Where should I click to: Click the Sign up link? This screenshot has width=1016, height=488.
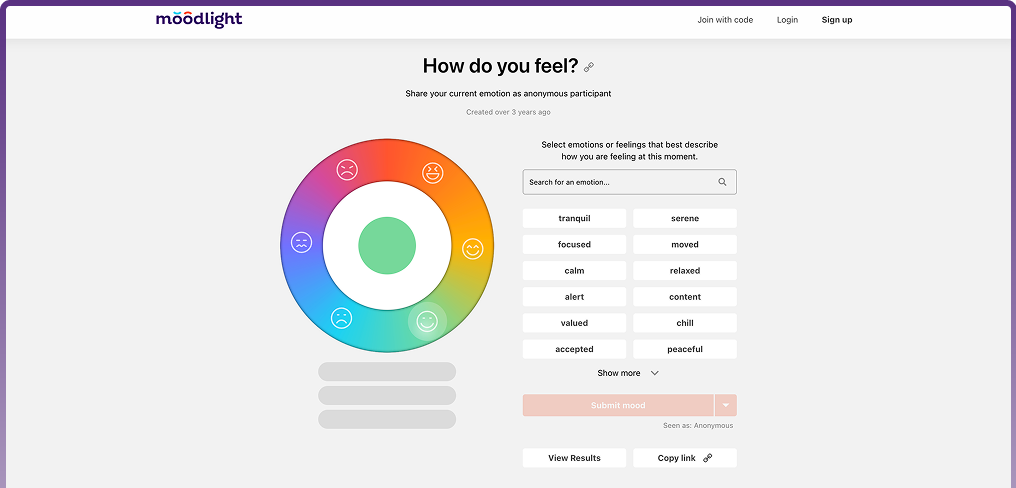tap(837, 20)
